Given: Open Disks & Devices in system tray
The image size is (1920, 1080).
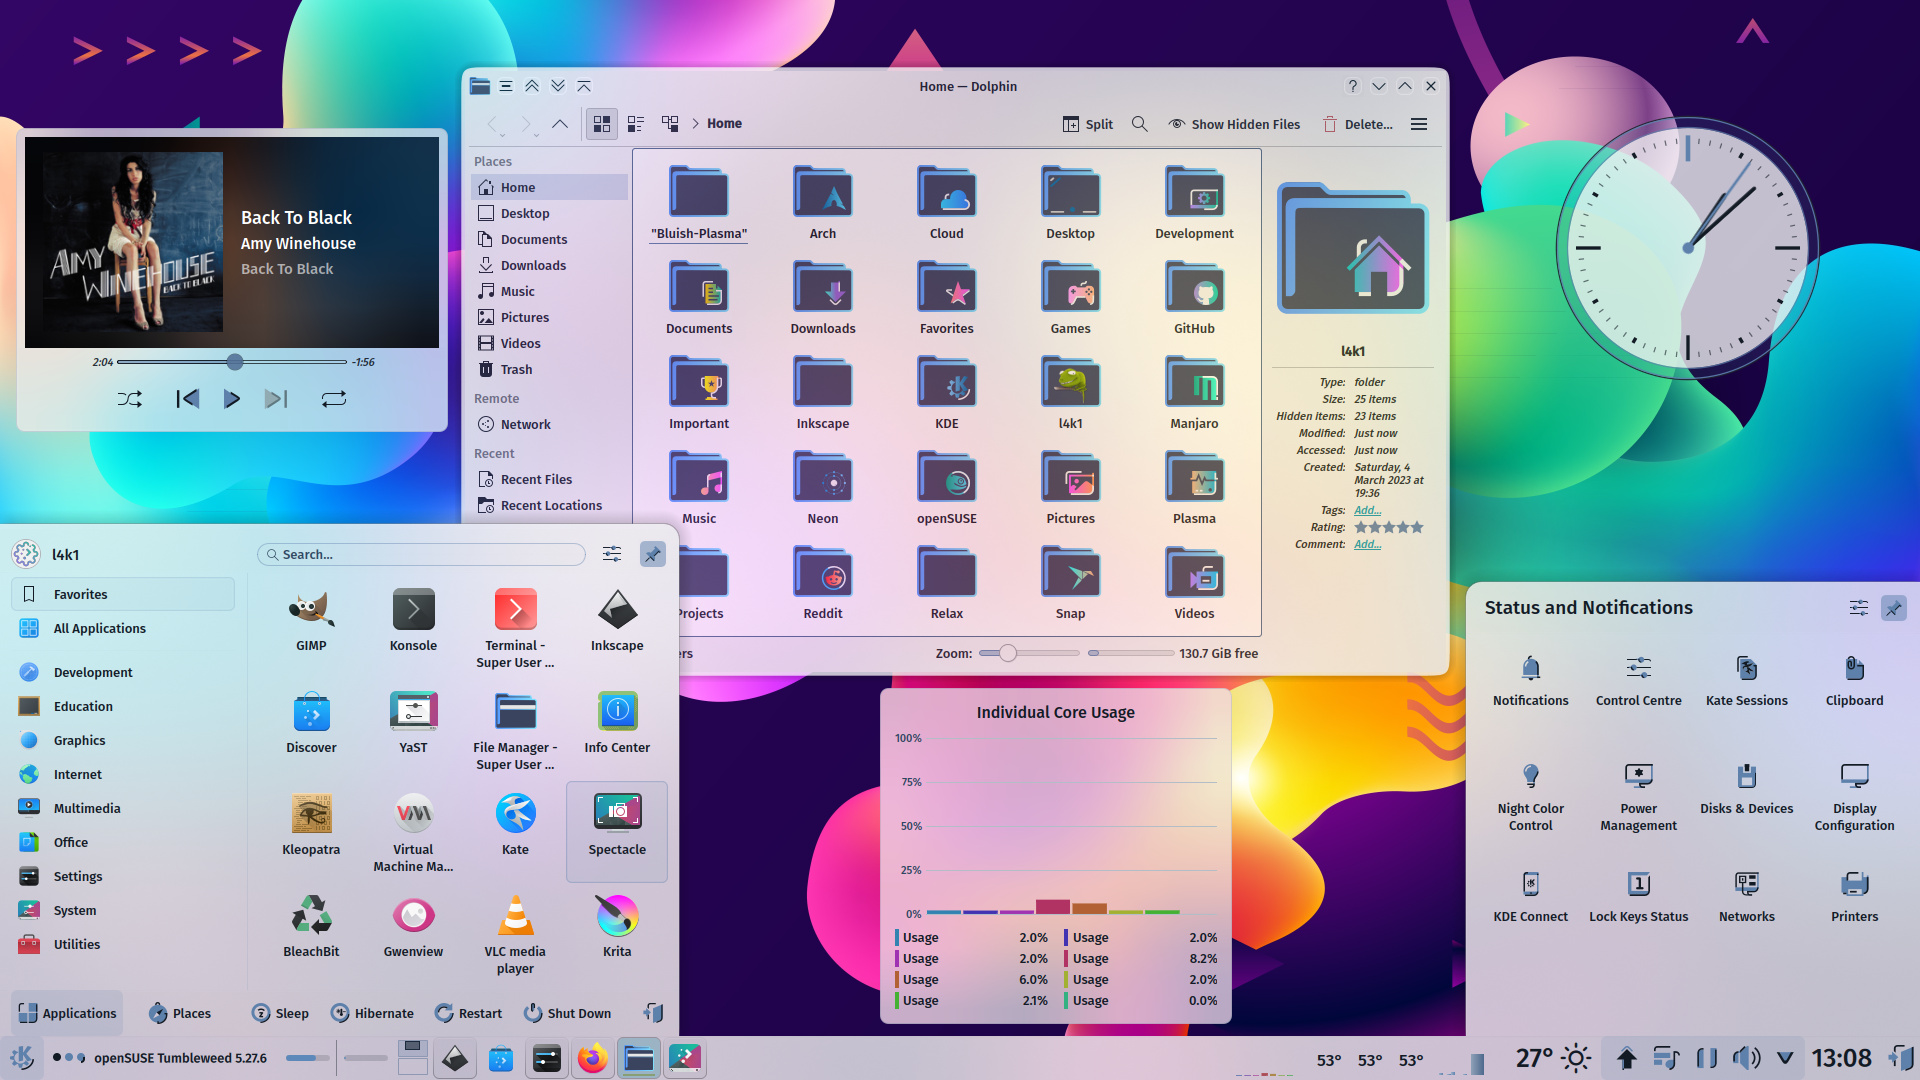Looking at the screenshot, I should pyautogui.click(x=1747, y=788).
